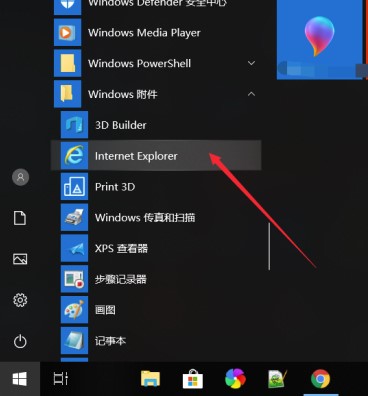The height and width of the screenshot is (396, 368).
Task: Select the Internet Explorer label
Action: 136,156
